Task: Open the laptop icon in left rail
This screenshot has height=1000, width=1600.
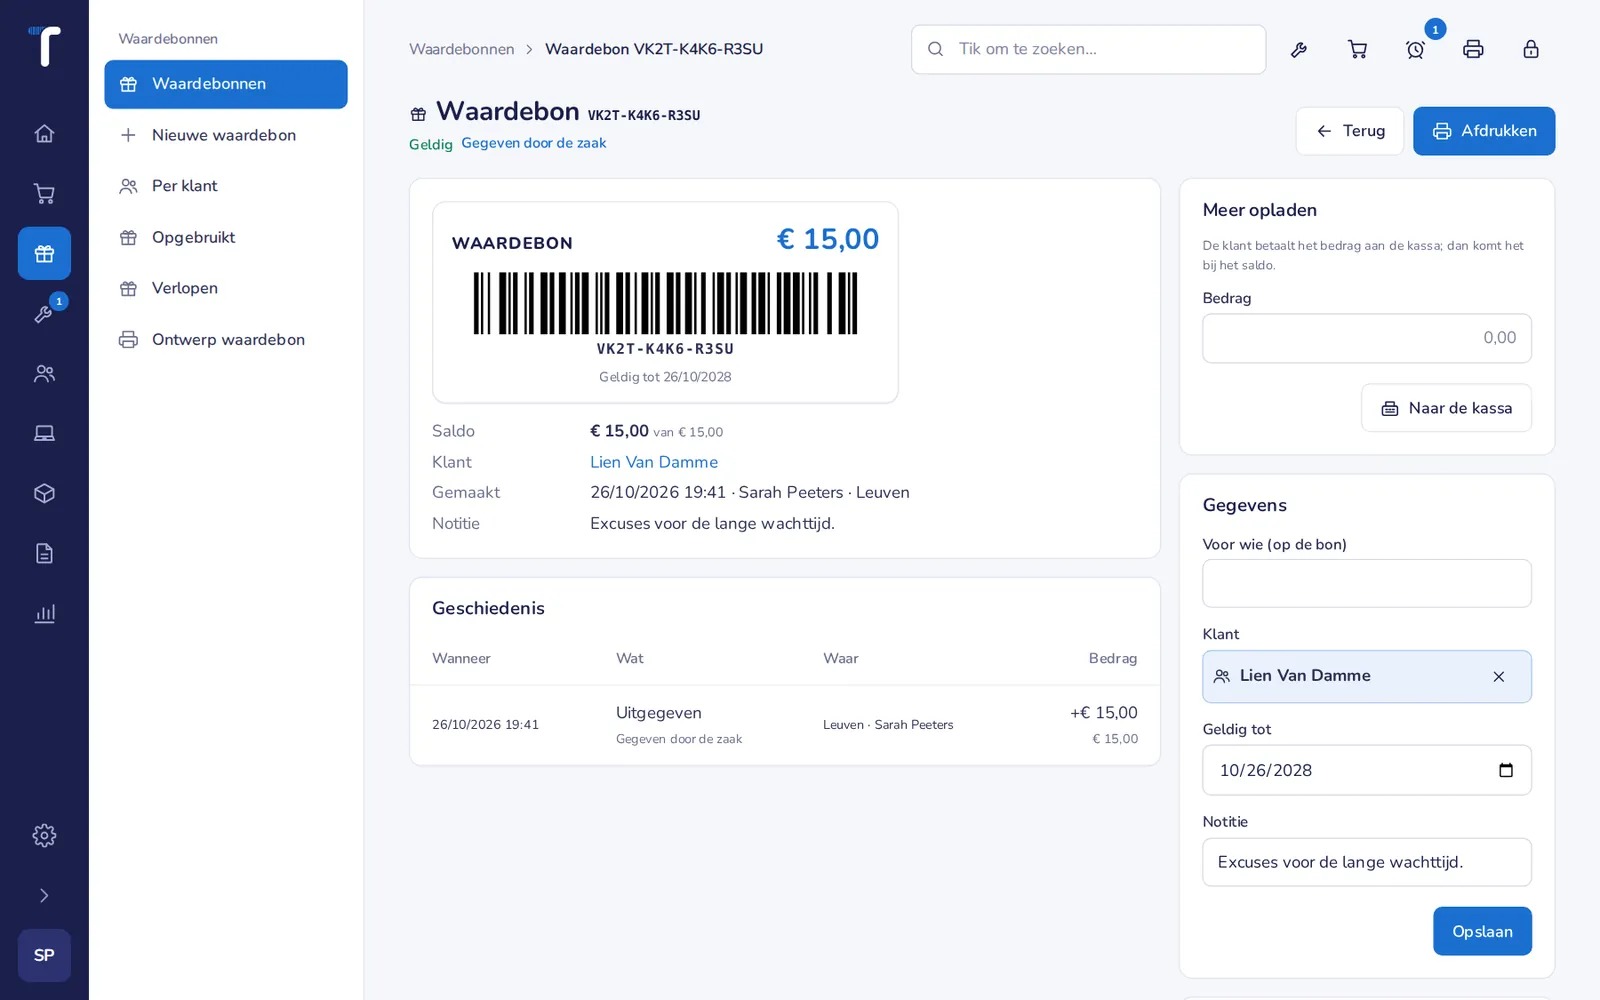Action: click(x=44, y=433)
